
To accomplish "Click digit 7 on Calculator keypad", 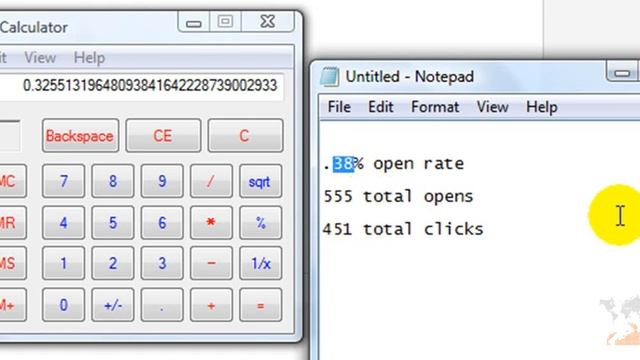I will pos(63,181).
